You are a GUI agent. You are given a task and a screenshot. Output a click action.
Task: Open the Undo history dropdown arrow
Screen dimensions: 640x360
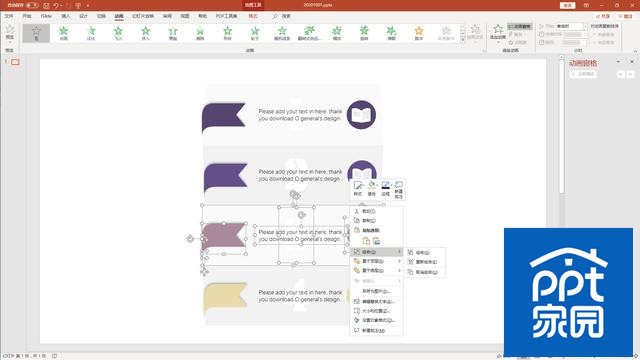tap(61, 5)
